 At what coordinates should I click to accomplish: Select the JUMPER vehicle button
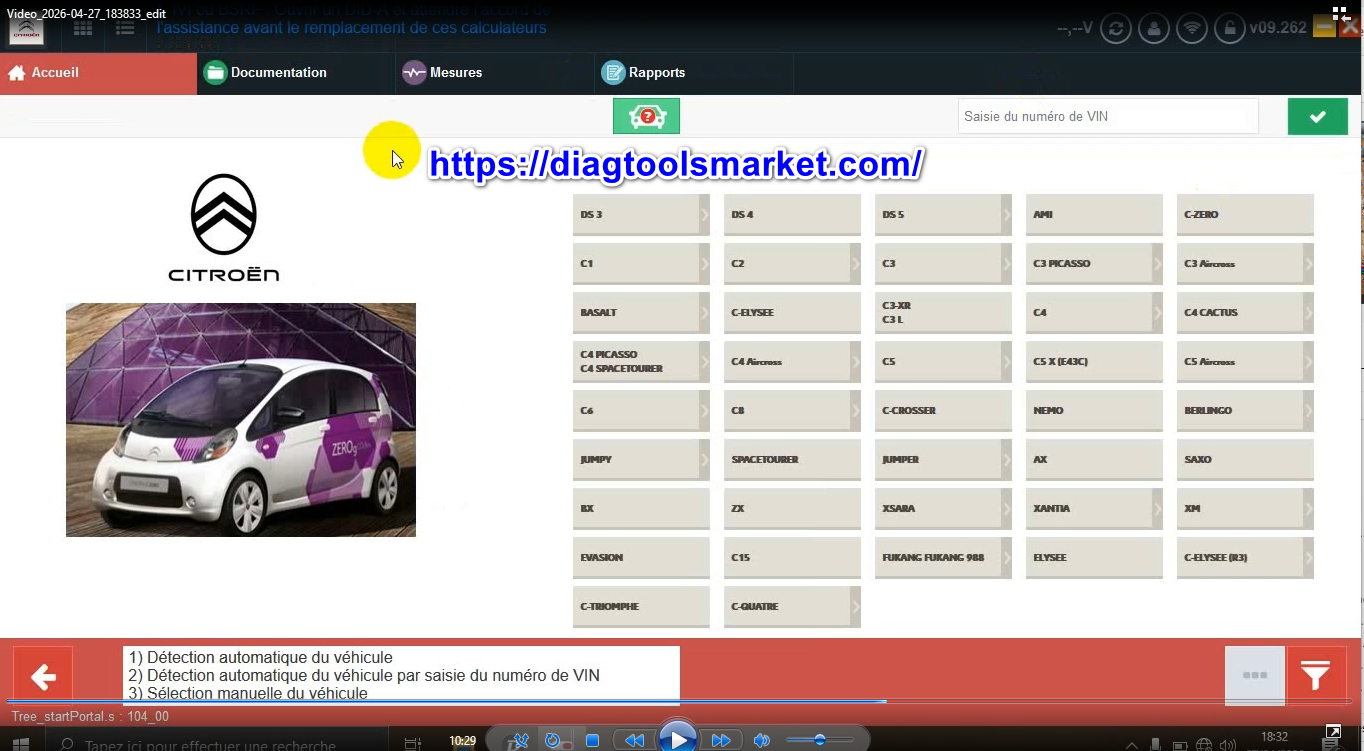tap(943, 460)
